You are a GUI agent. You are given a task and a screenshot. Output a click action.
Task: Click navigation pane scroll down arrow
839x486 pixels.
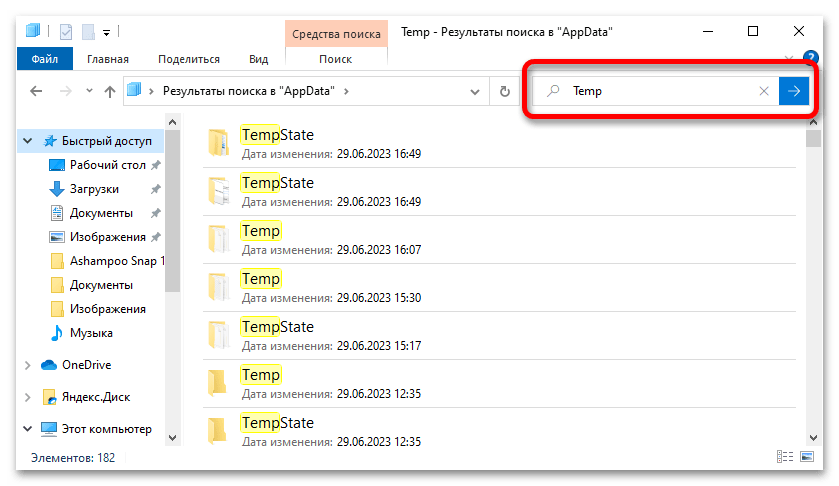(172, 438)
